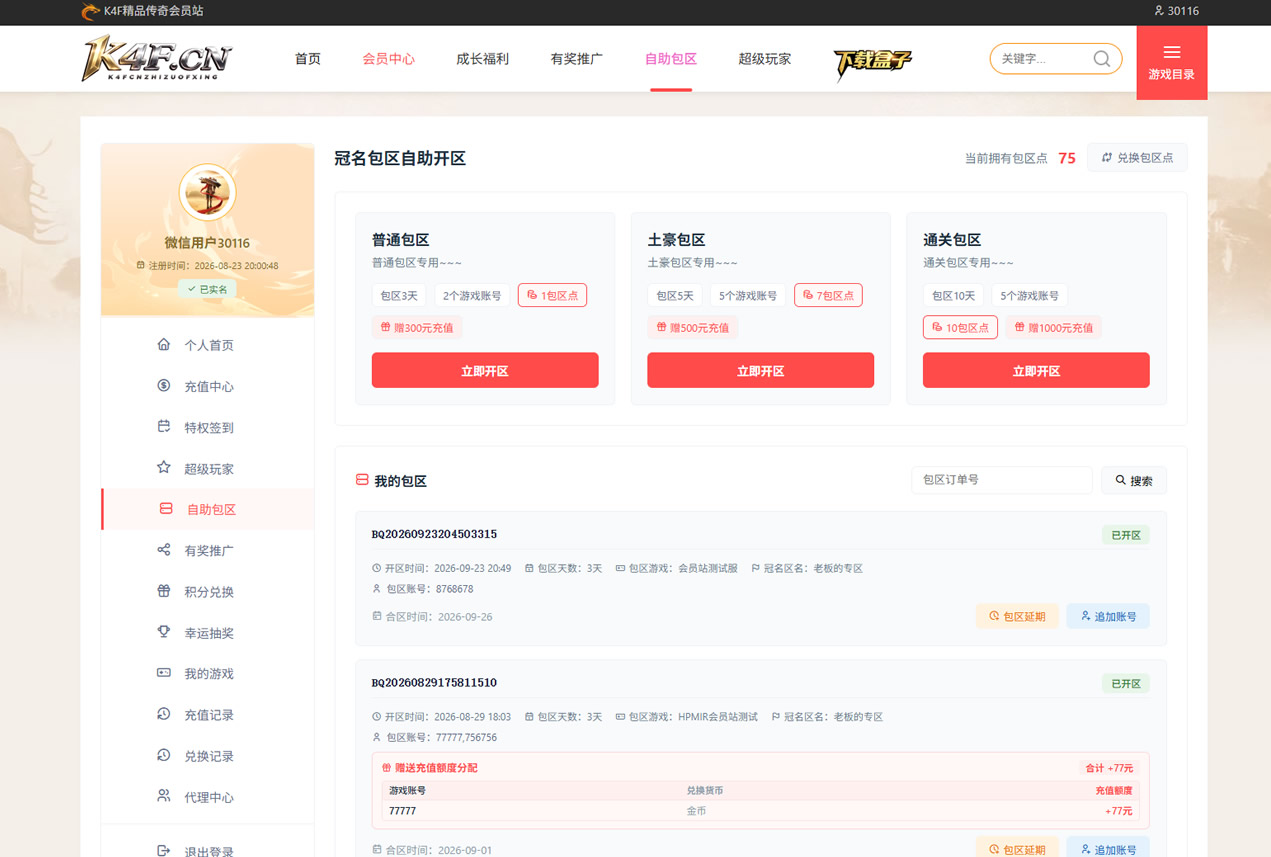Click the 1包区点 tag in 普通包区
The width and height of the screenshot is (1271, 857).
552,295
